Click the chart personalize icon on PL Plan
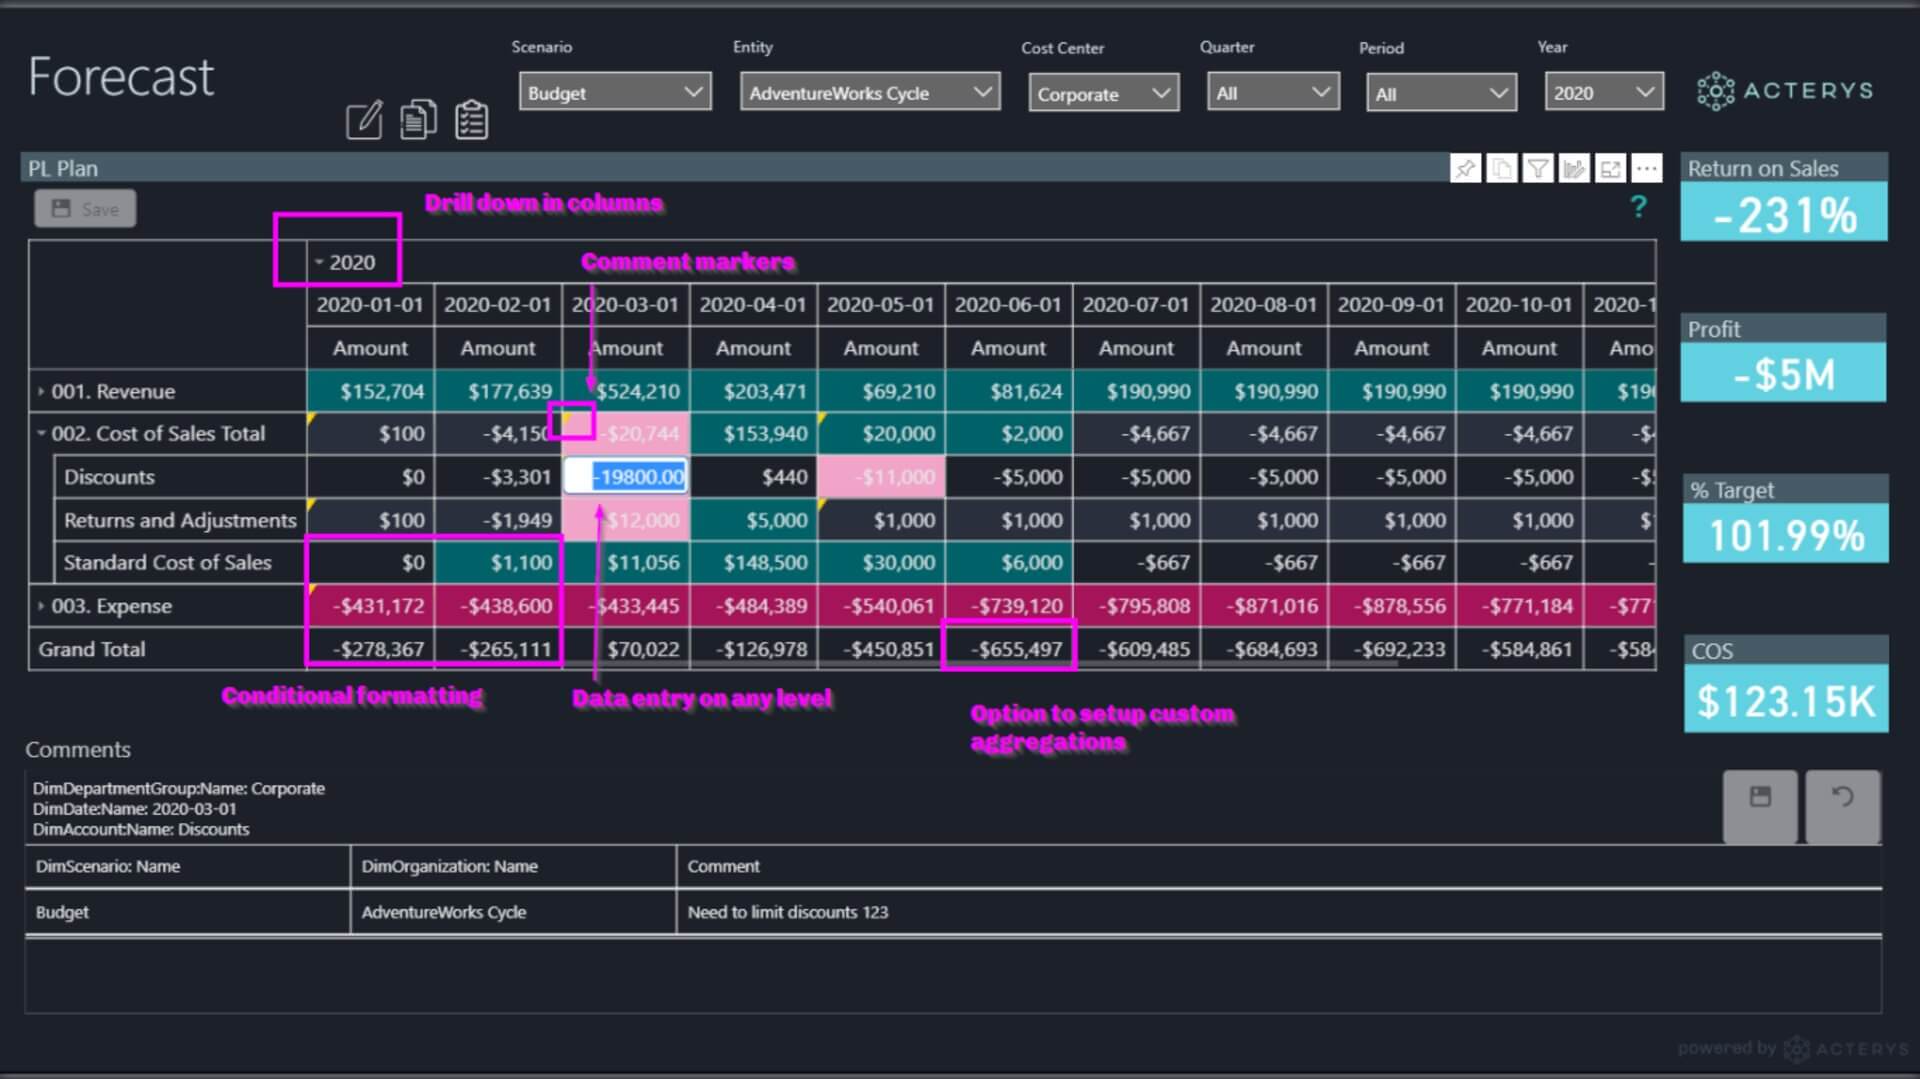Viewport: 1920px width, 1079px height. (1574, 168)
